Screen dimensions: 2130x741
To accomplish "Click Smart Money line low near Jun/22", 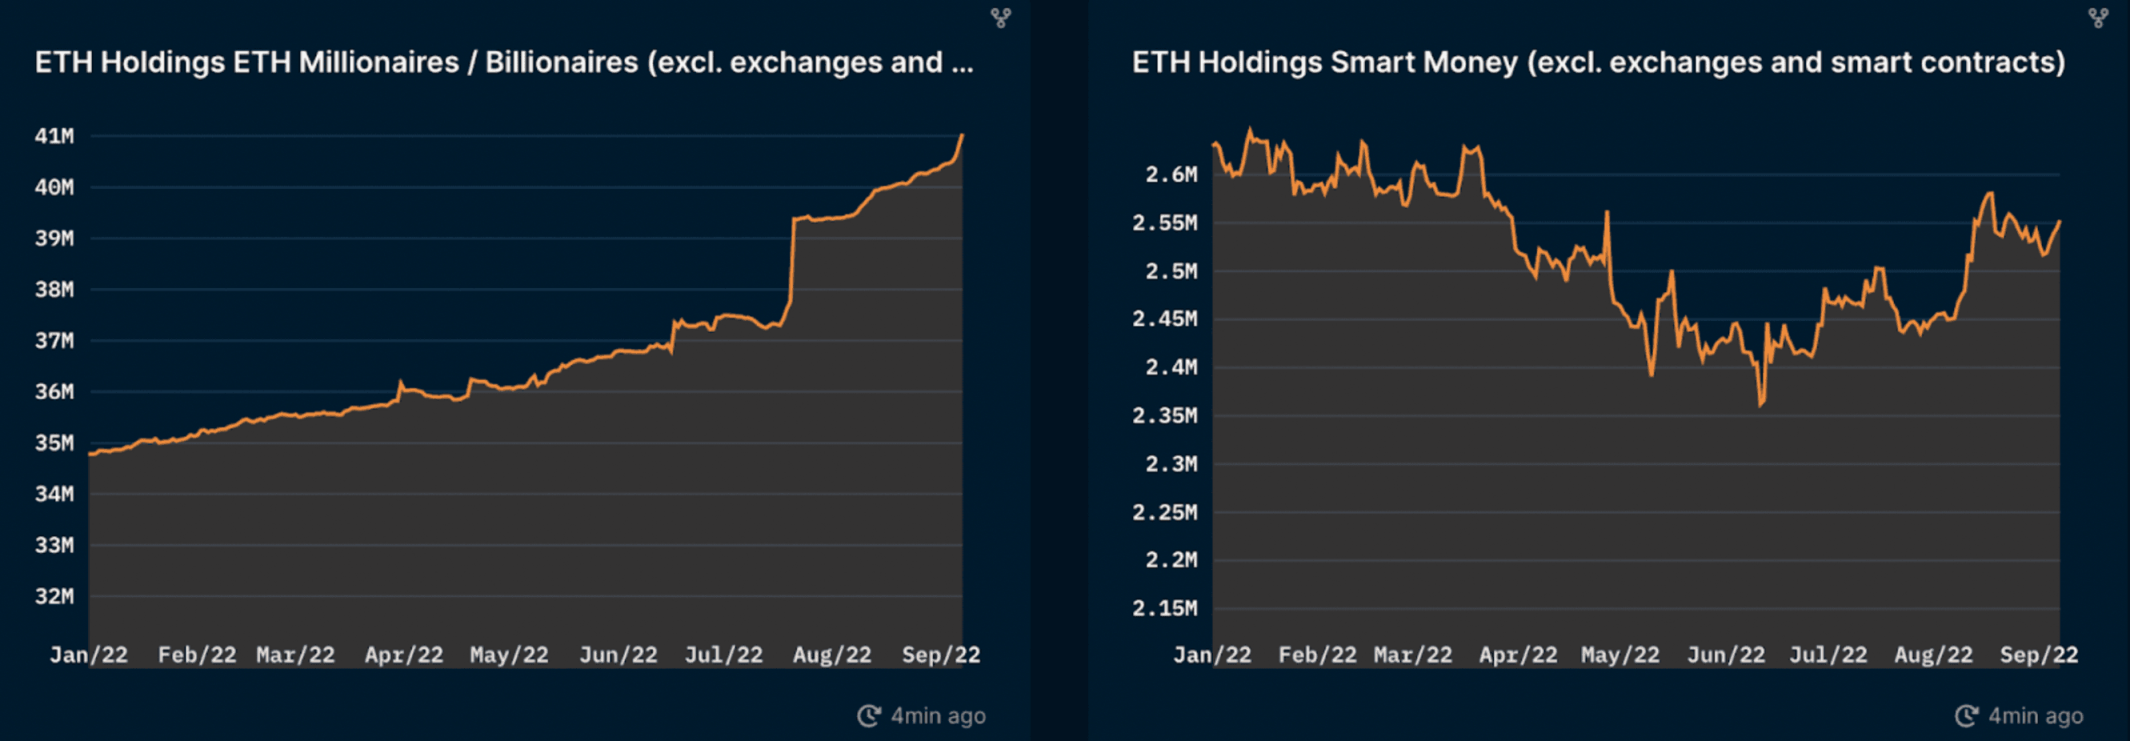I will pos(1760,404).
